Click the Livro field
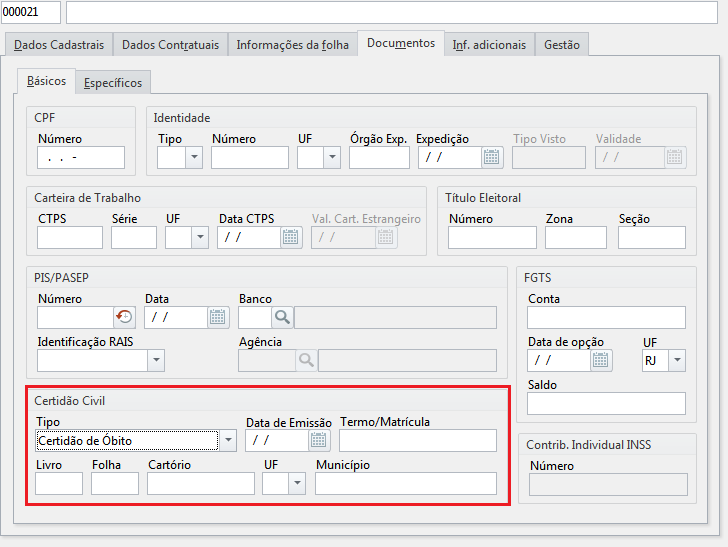This screenshot has width=728, height=547. pos(59,483)
